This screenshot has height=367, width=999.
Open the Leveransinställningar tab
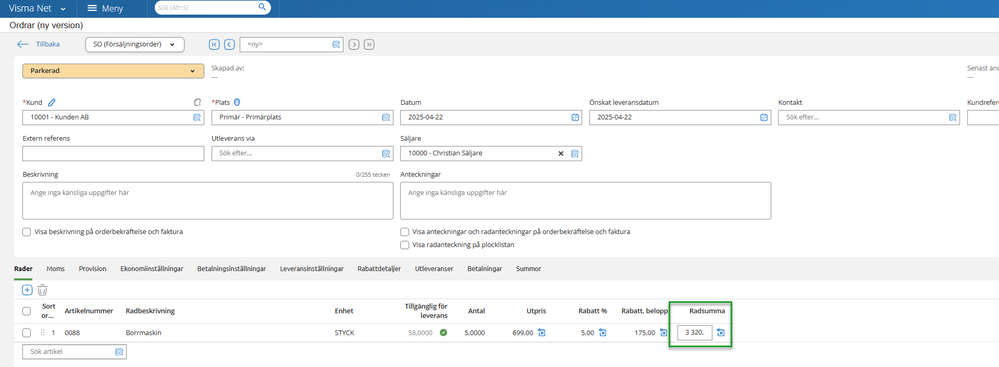pos(312,269)
